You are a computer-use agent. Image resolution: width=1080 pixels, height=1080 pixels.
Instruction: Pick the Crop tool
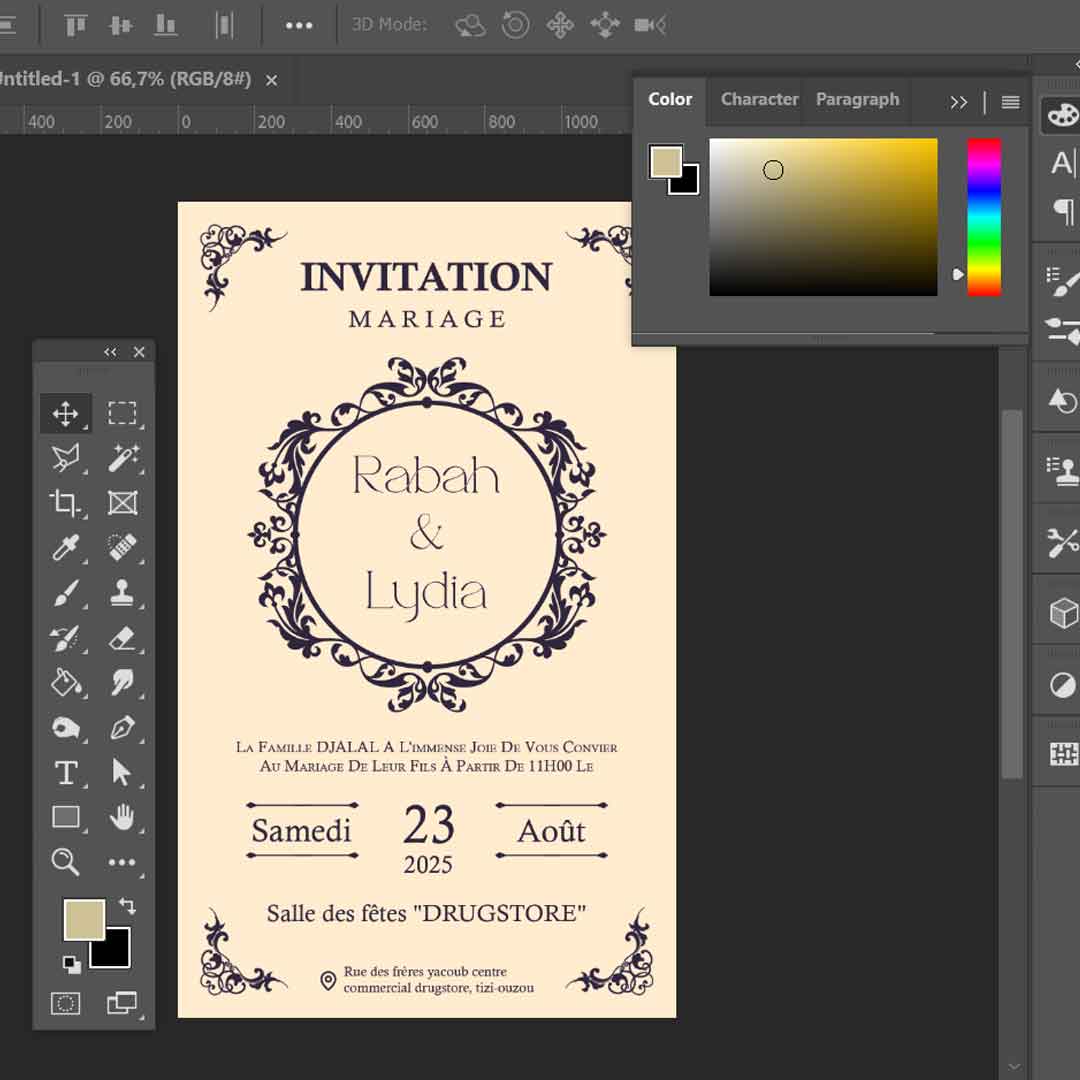[65, 502]
